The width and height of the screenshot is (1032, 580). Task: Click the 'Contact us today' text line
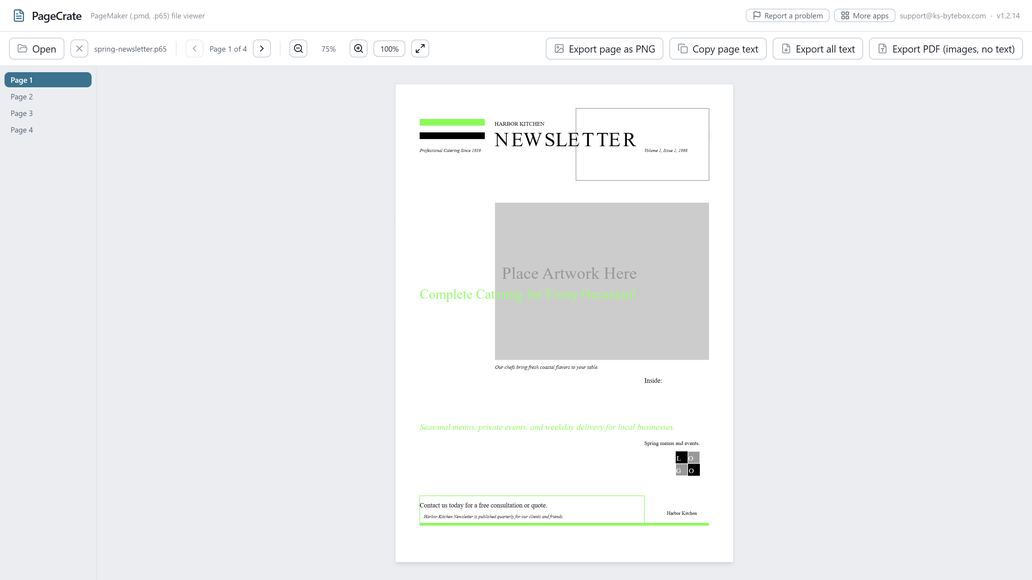483,505
